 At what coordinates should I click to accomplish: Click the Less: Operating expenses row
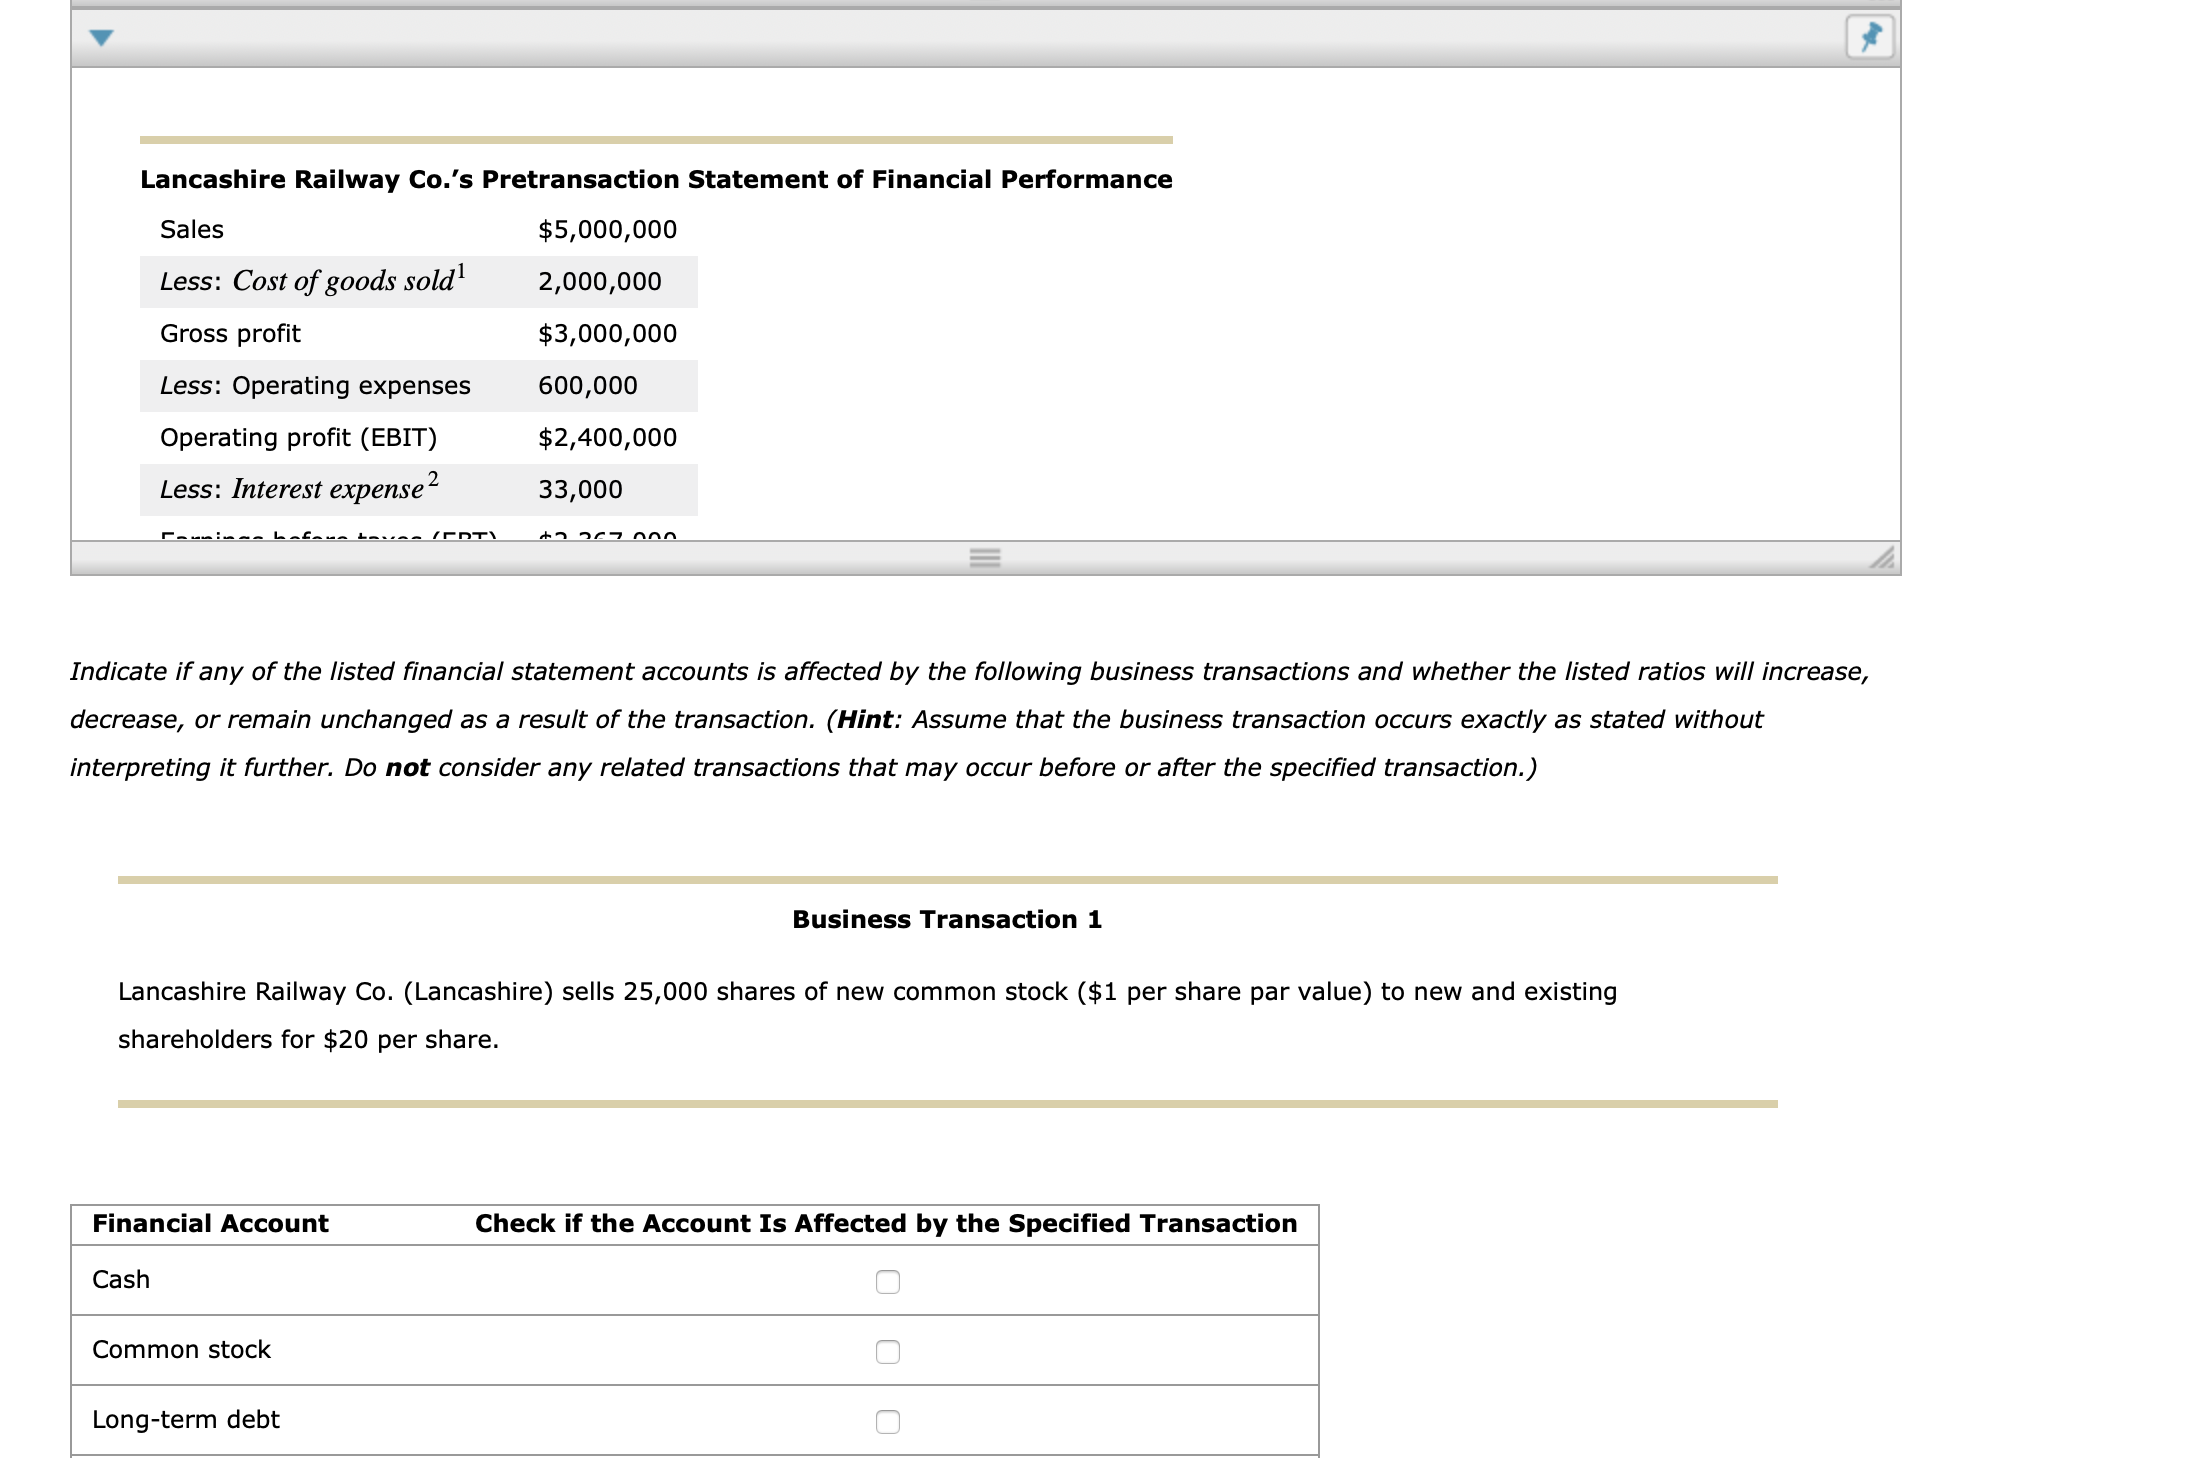(419, 386)
